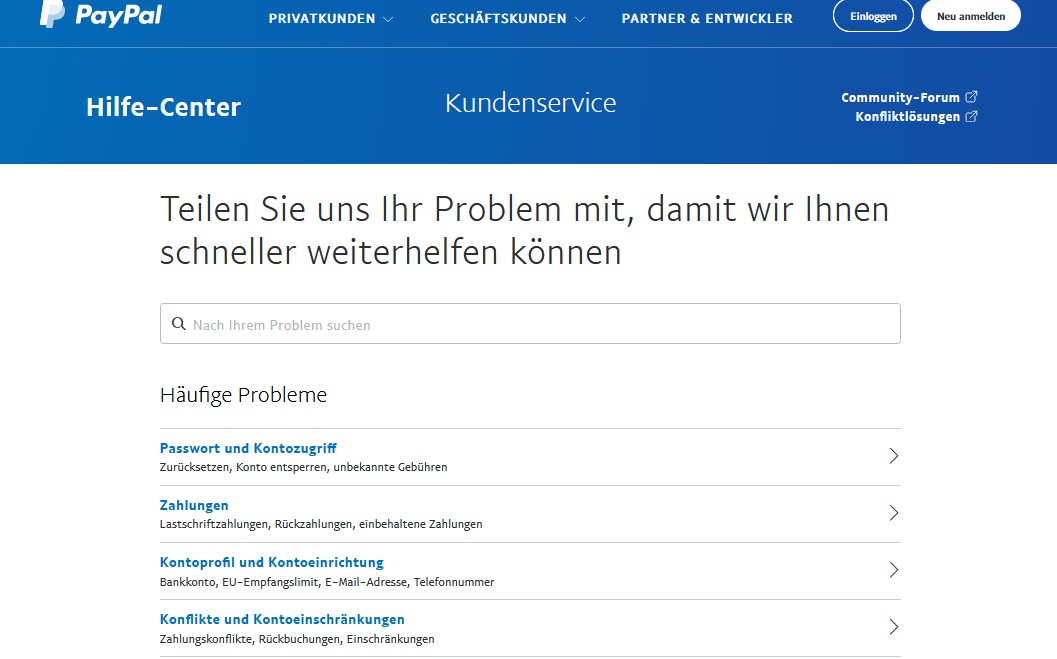Image resolution: width=1057 pixels, height=659 pixels.
Task: Select the Kundenservice title
Action: click(531, 103)
